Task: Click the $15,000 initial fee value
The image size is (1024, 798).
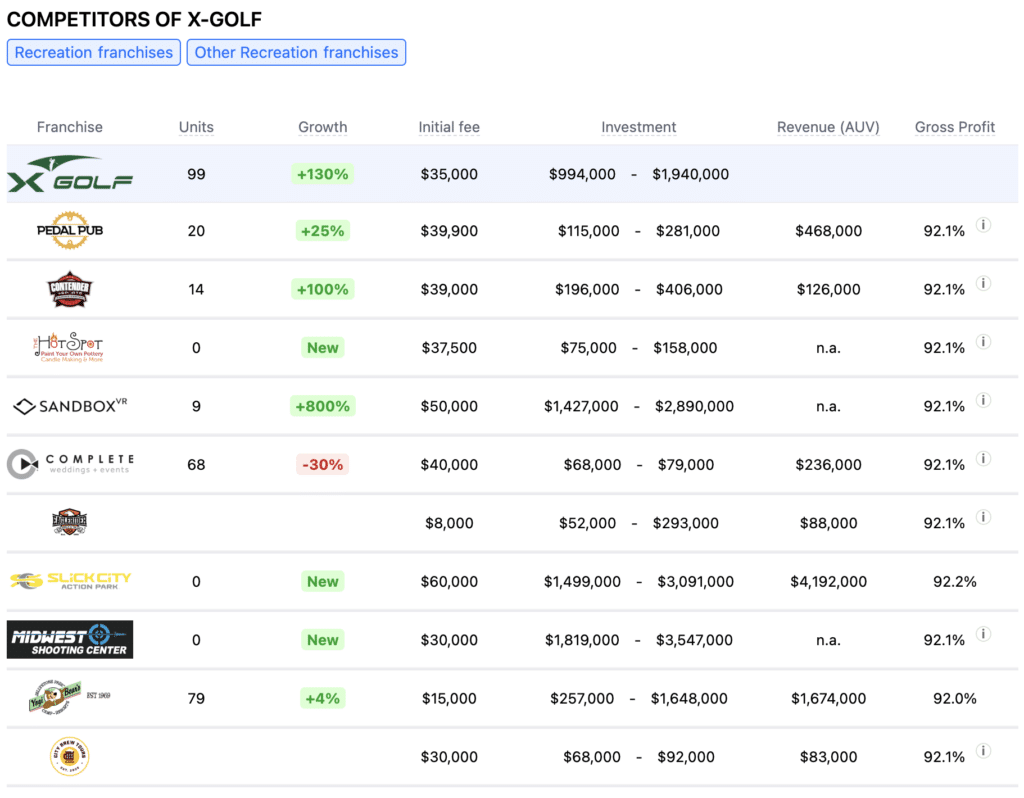Action: click(449, 699)
